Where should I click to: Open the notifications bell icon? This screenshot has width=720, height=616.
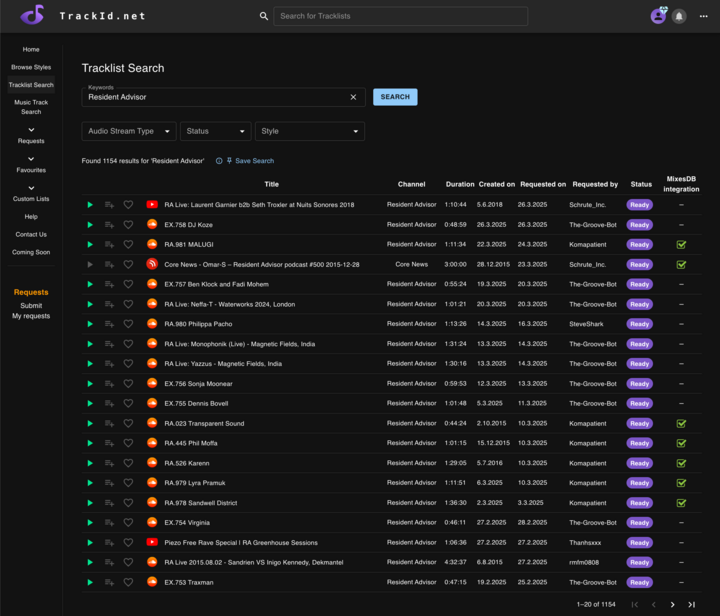pos(679,16)
